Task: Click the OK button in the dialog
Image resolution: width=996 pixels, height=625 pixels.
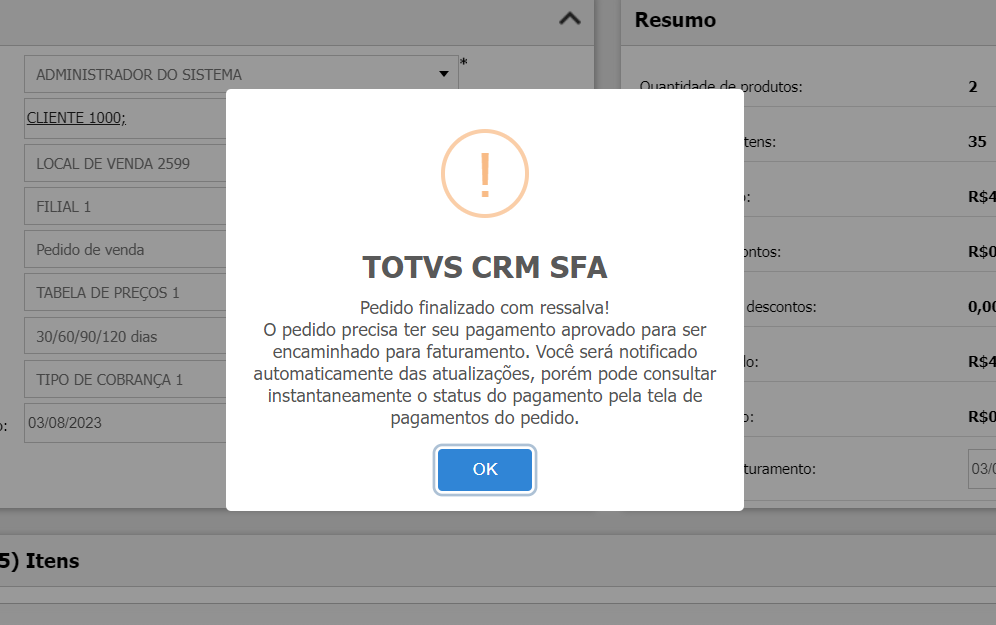Action: (x=485, y=470)
